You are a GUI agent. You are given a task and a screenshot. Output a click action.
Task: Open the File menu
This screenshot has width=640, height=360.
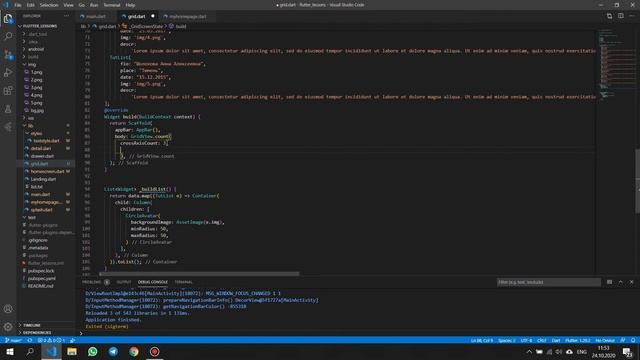pyautogui.click(x=18, y=5)
